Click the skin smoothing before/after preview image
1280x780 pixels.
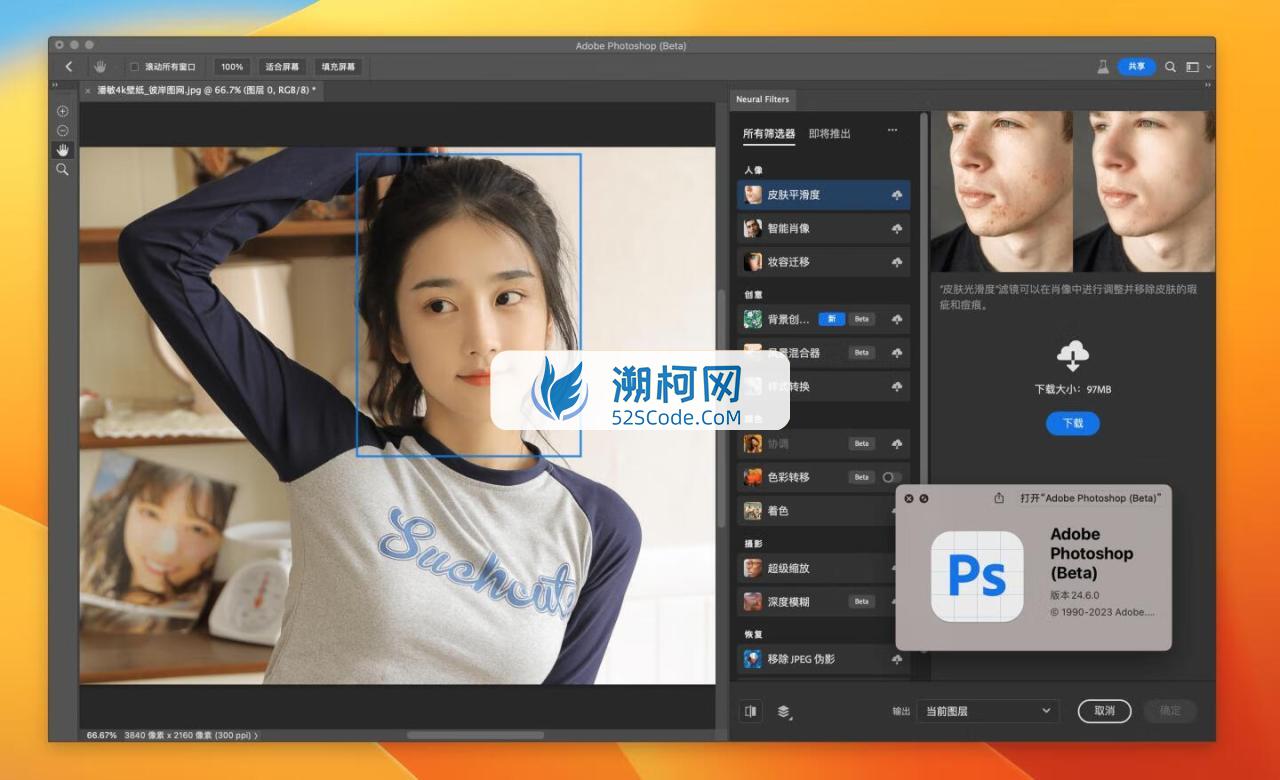click(x=1073, y=191)
